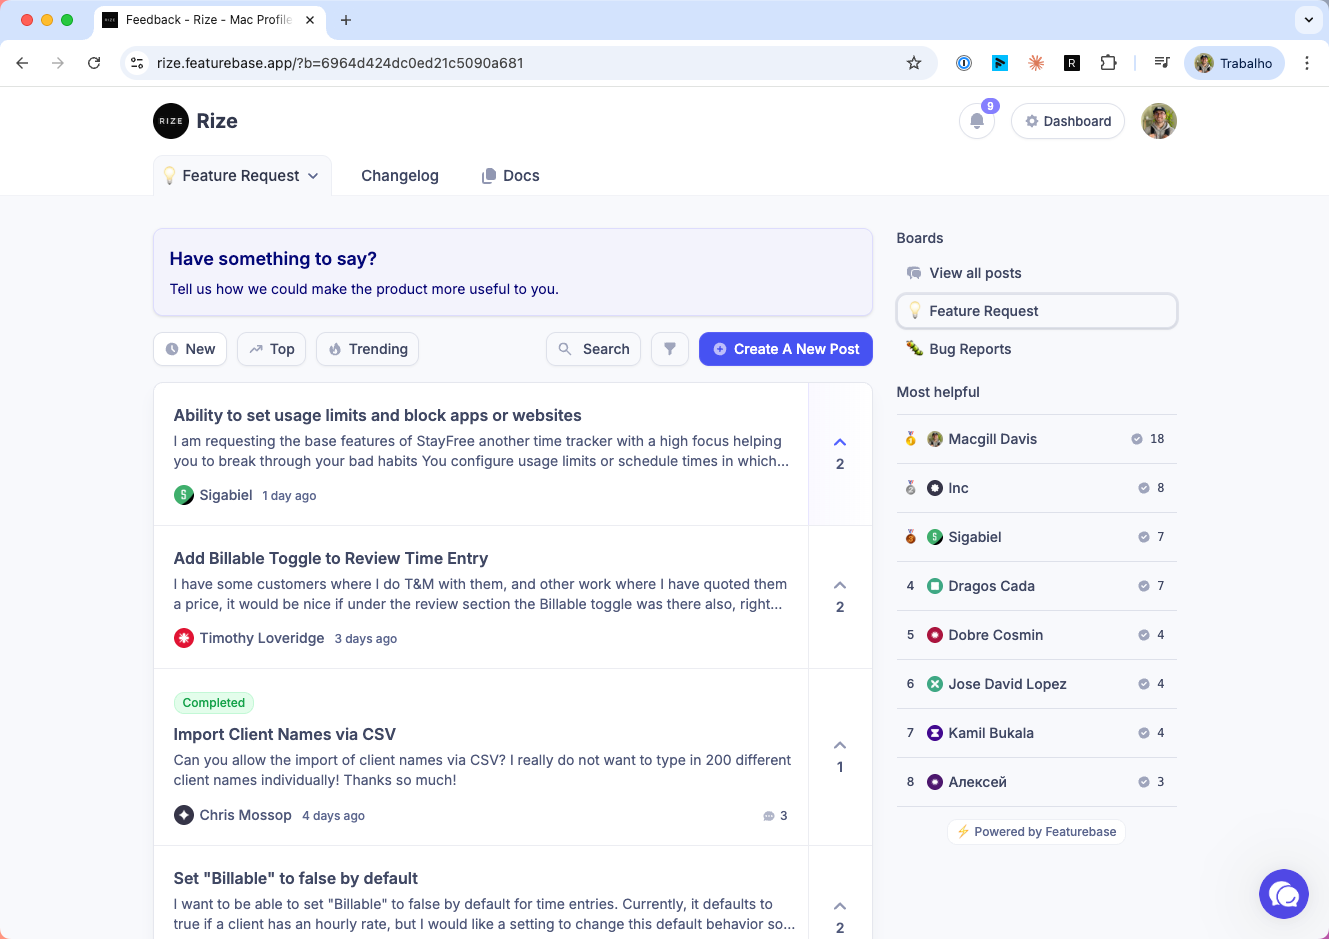Upvote "Ability to set usage limits" post
The image size is (1329, 939).
click(839, 442)
